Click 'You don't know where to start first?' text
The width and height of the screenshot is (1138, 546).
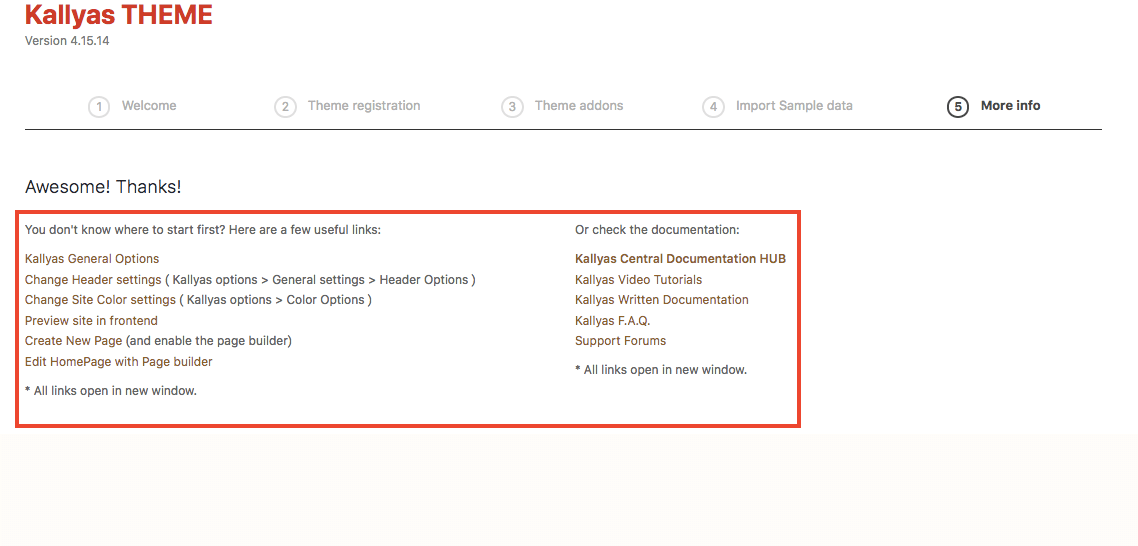(x=126, y=230)
